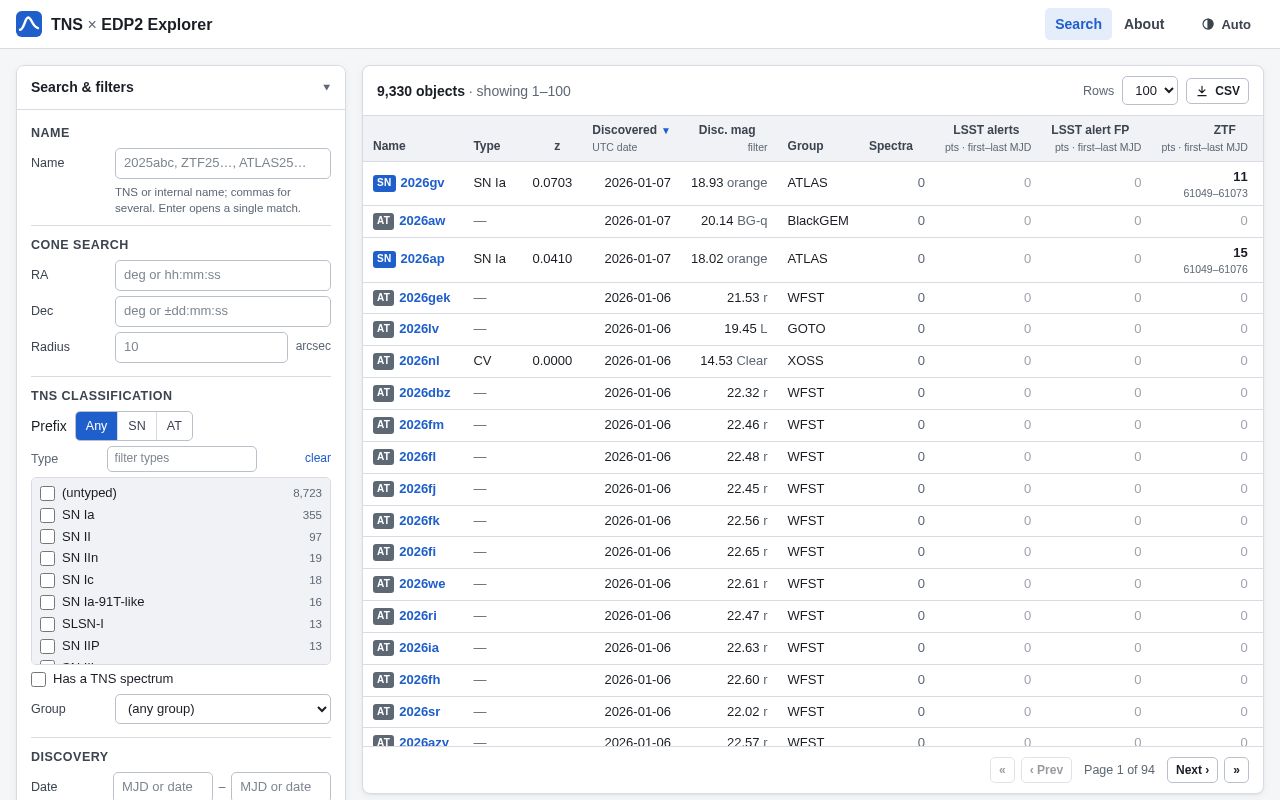Click the filter types text box
1280x800 pixels.
(182, 459)
